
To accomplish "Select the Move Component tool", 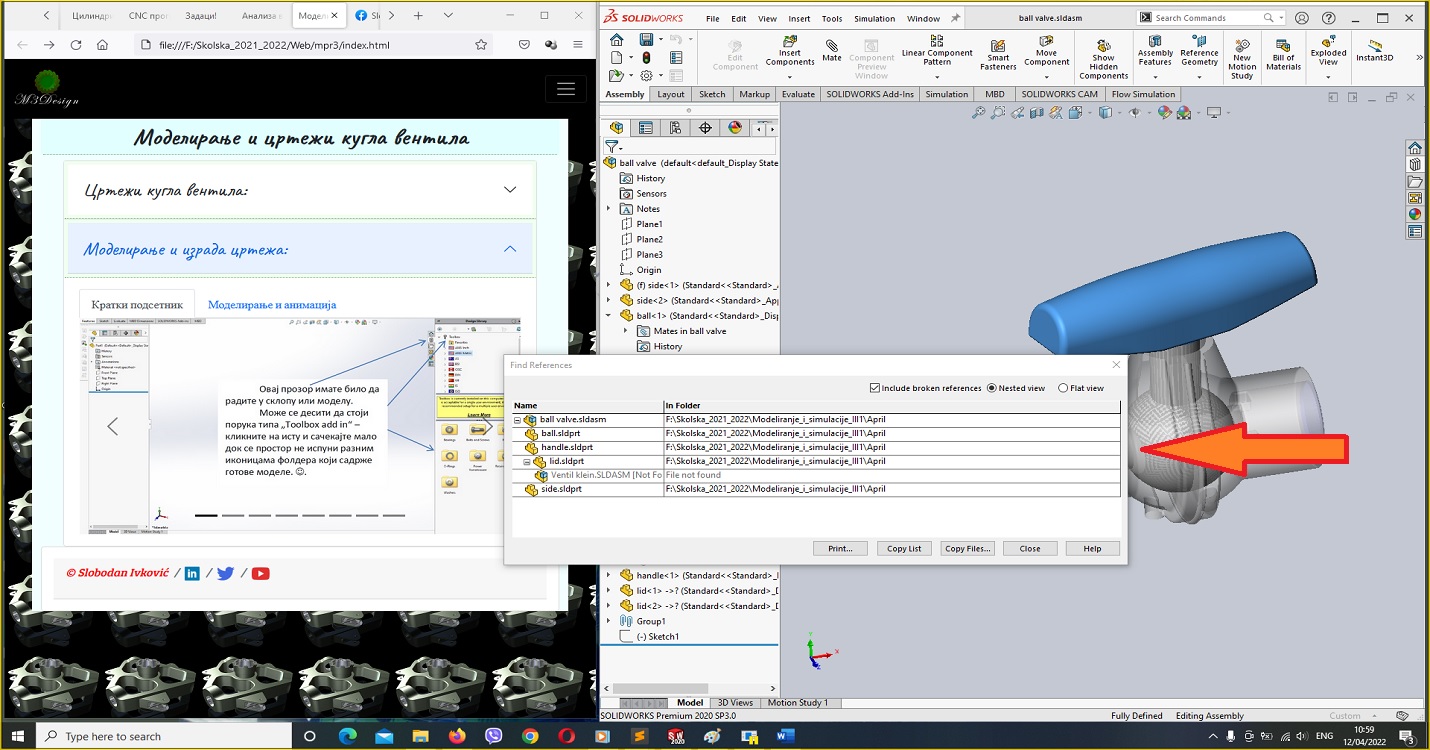I will 1046,51.
